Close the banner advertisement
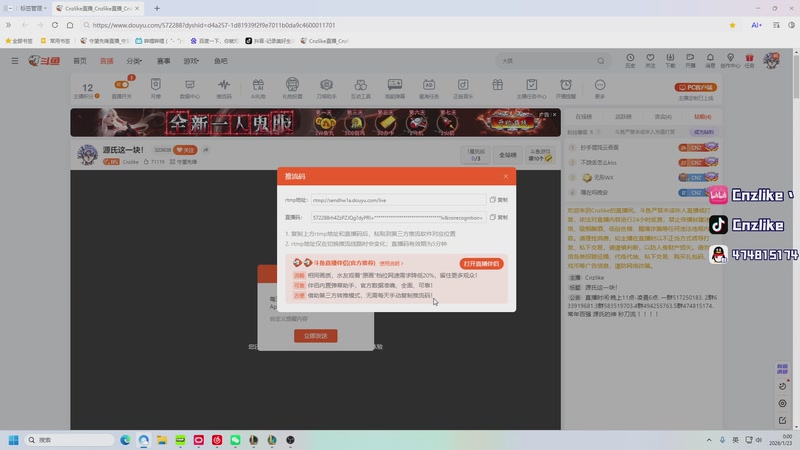This screenshot has width=800, height=450. (555, 114)
